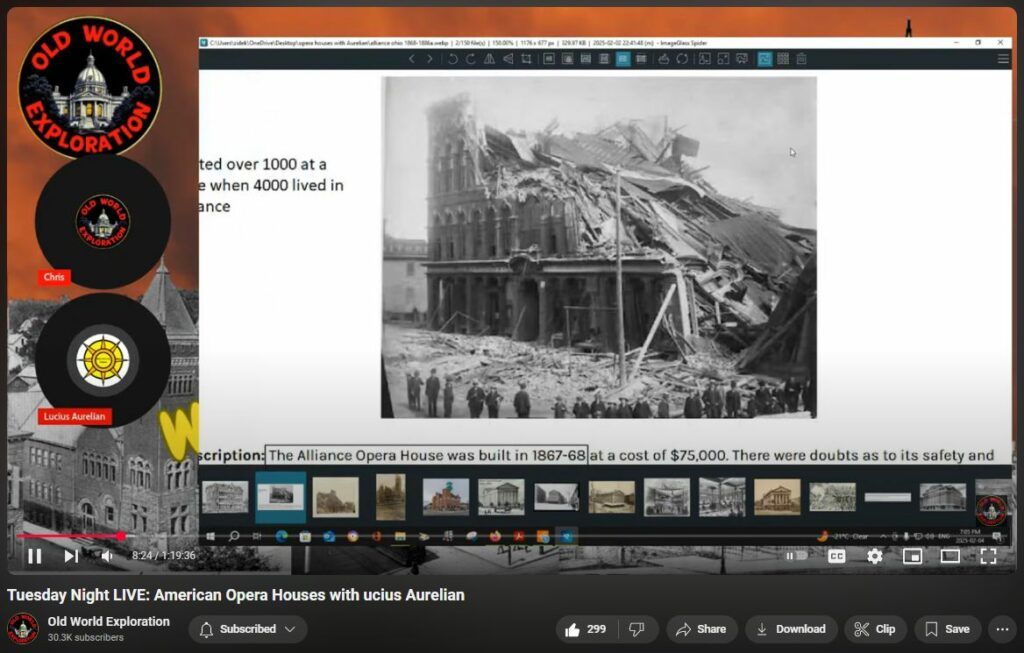Create a Clip of the video
Image resolution: width=1024 pixels, height=653 pixels.
[x=875, y=629]
